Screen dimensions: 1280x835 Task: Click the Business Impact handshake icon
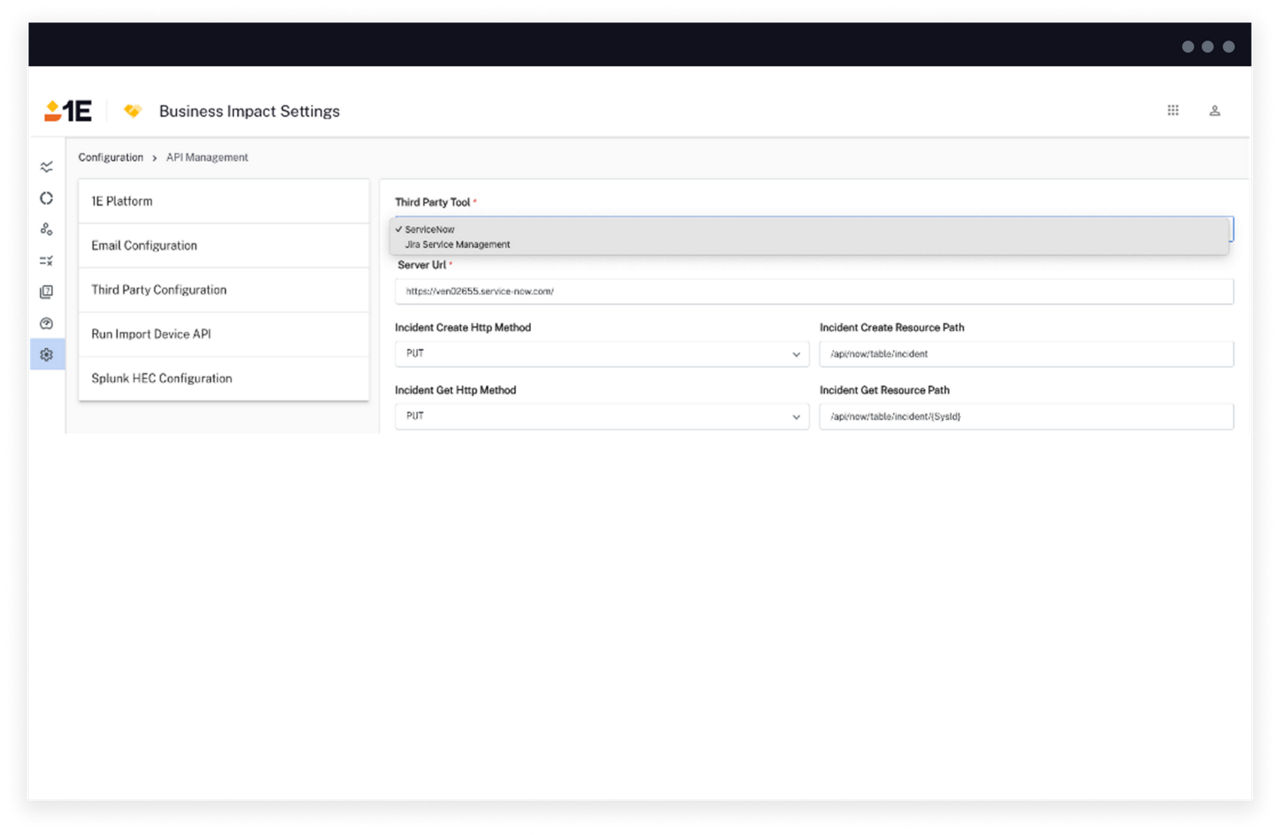pyautogui.click(x=132, y=111)
